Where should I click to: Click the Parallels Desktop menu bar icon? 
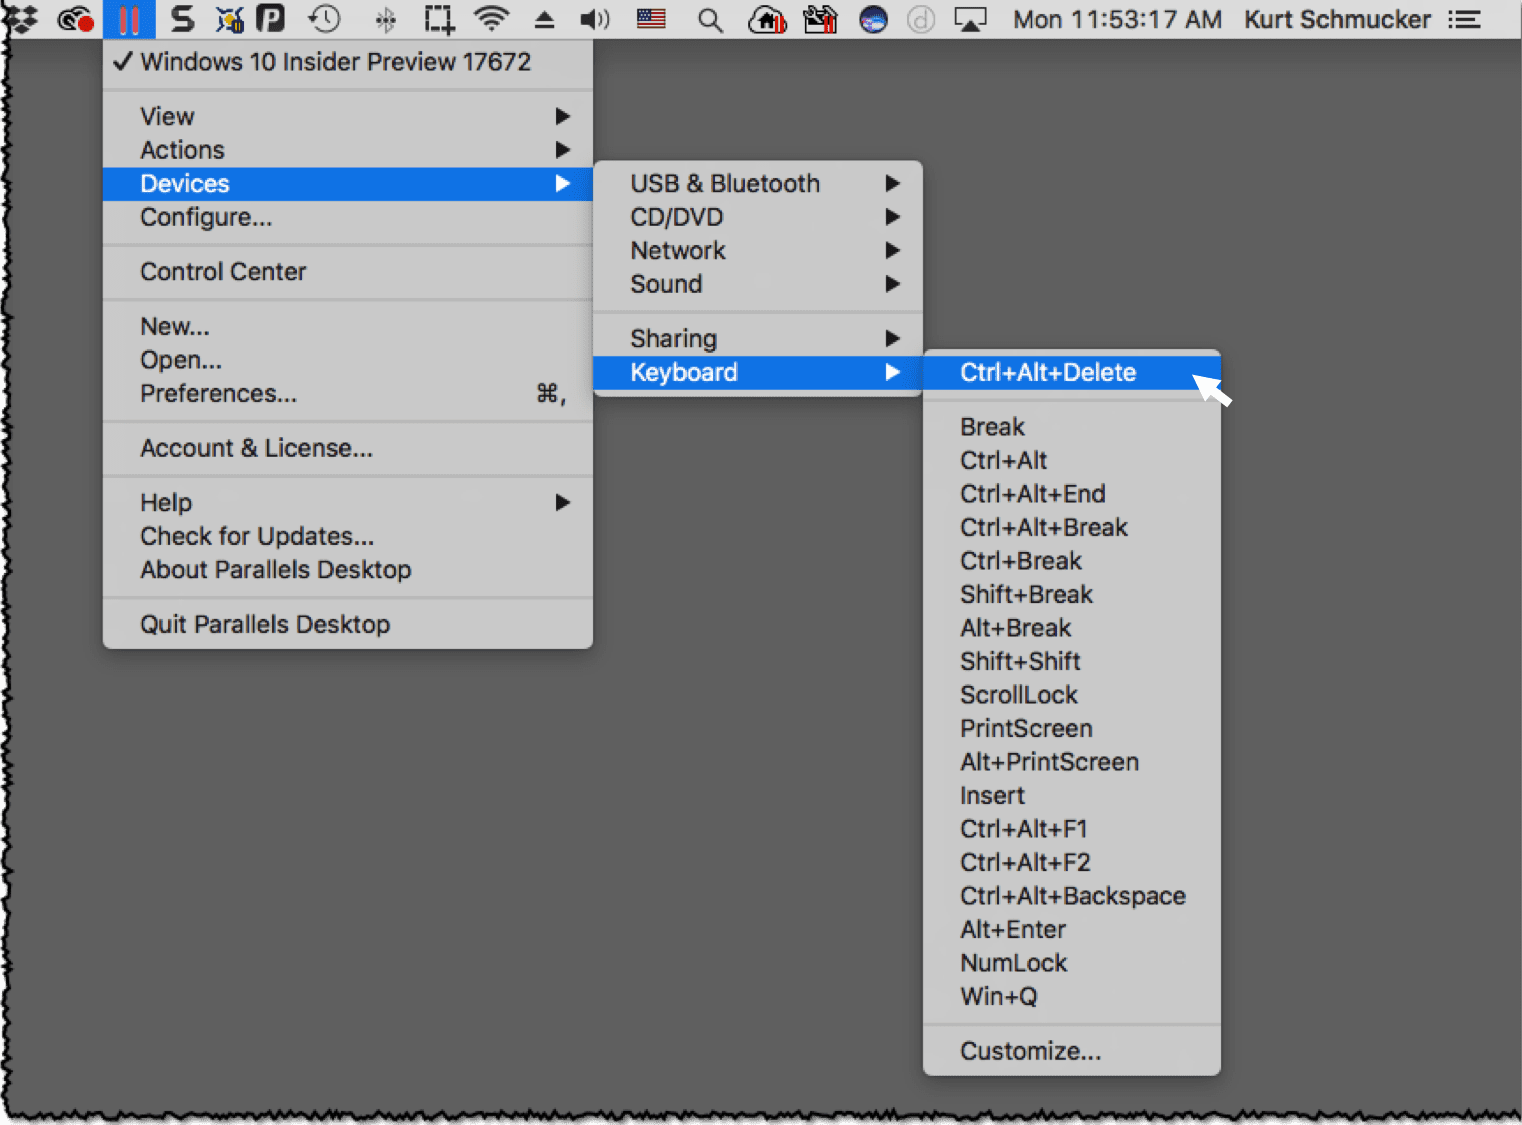click(128, 19)
